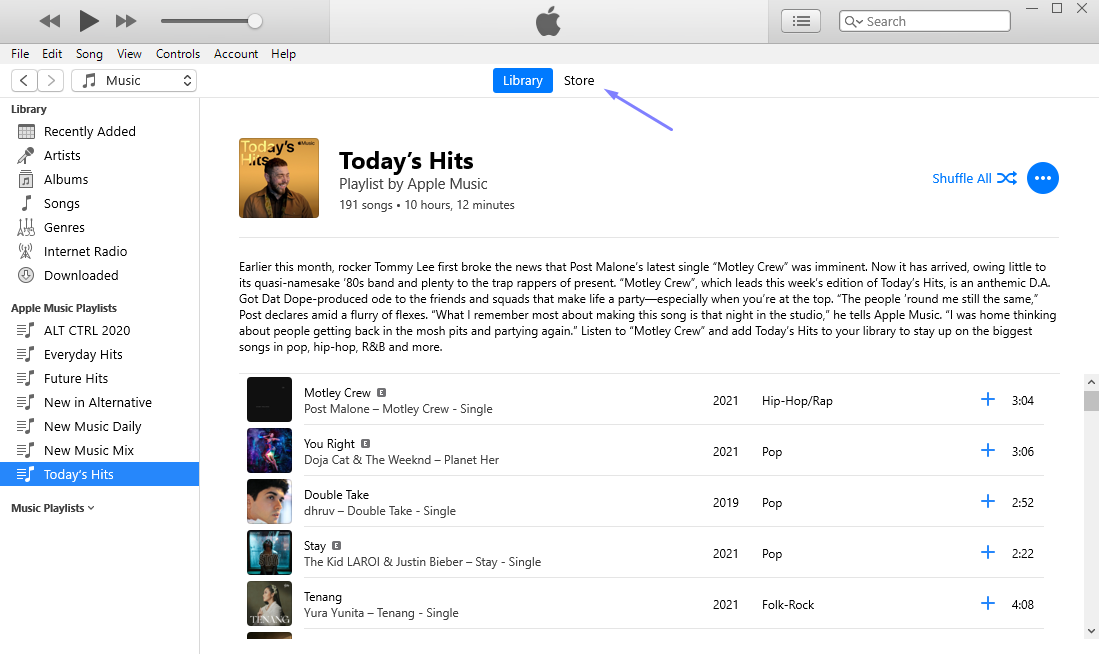Open search options dropdown arrow
Viewport: 1099px width, 654px height.
(x=852, y=21)
